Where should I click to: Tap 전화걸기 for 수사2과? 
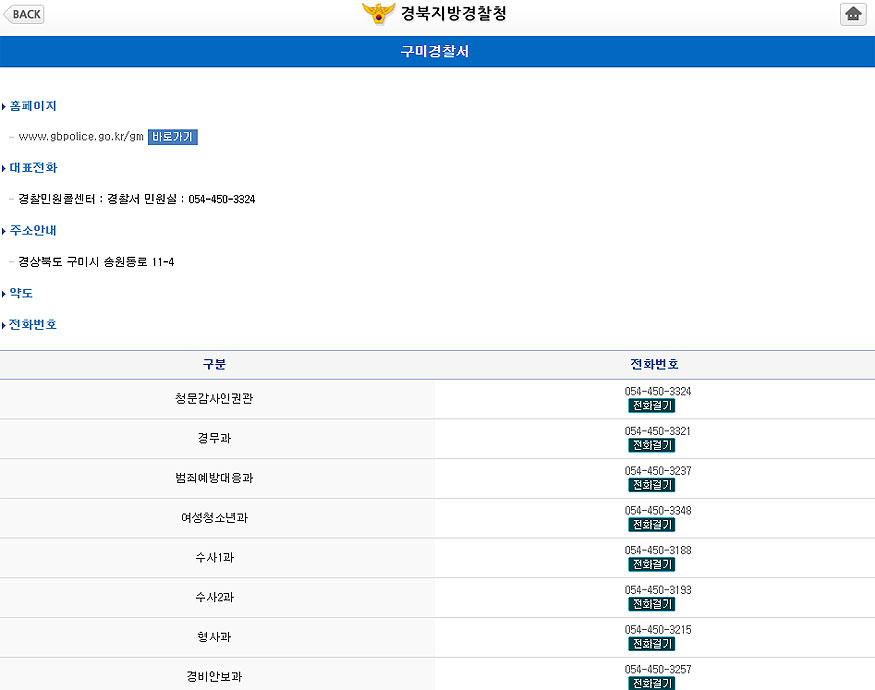651,604
